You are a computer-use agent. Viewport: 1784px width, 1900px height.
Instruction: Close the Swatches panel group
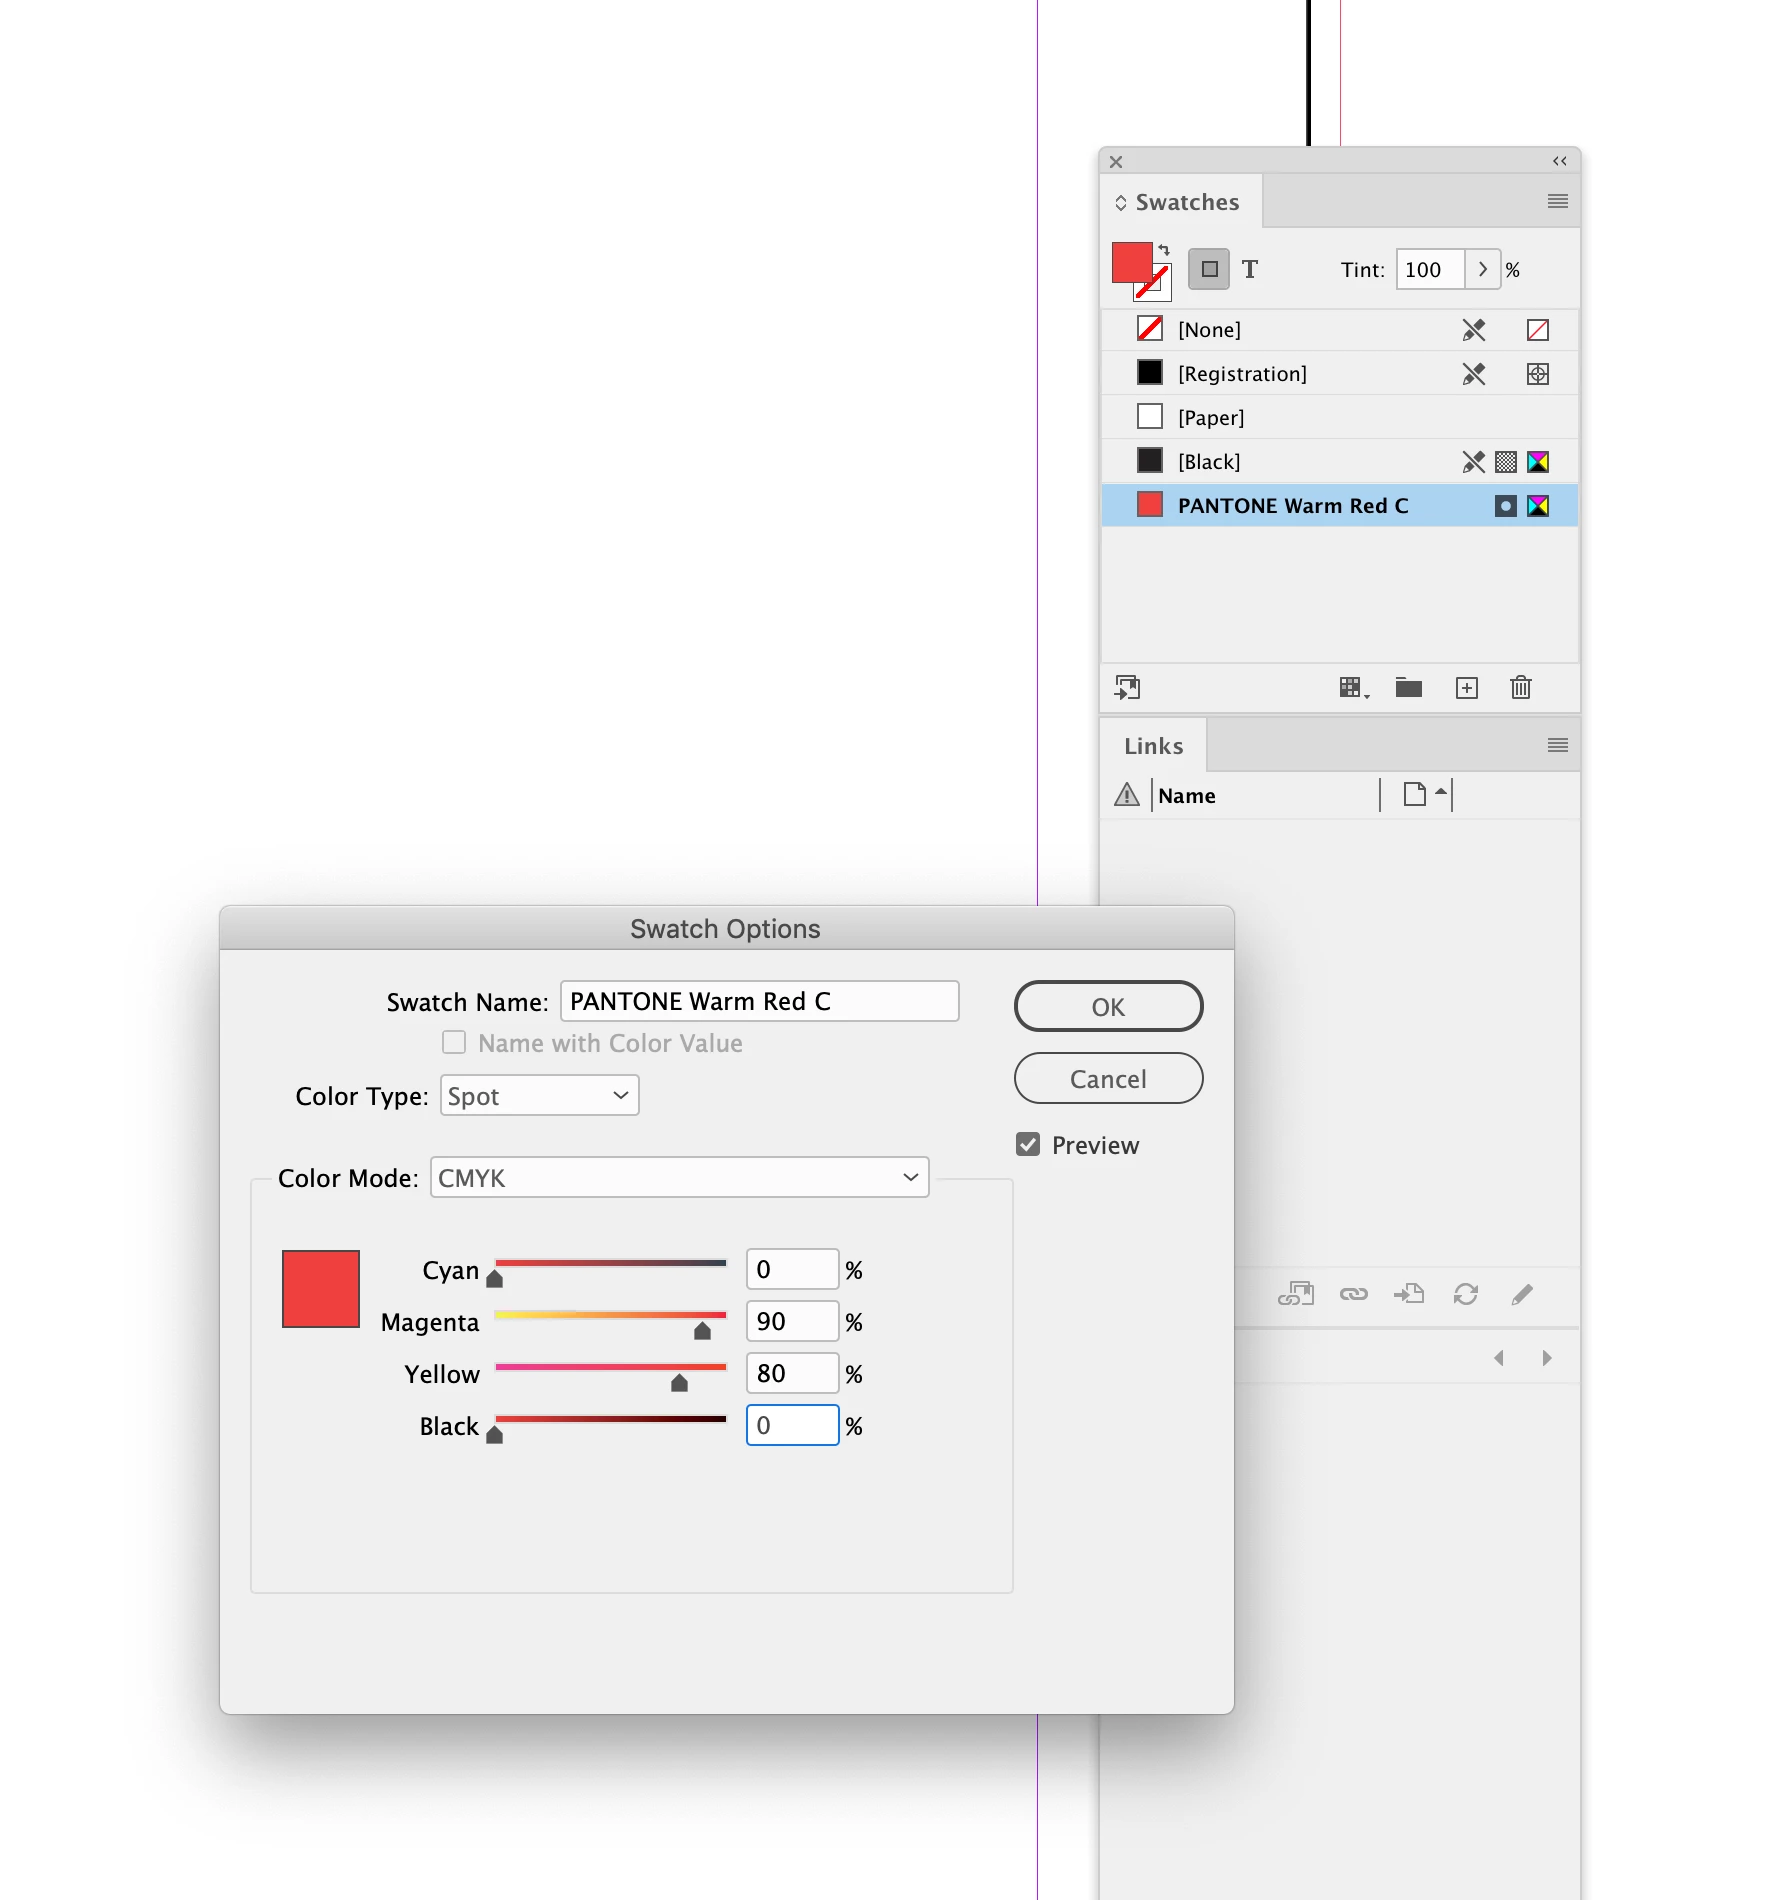[x=1116, y=161]
